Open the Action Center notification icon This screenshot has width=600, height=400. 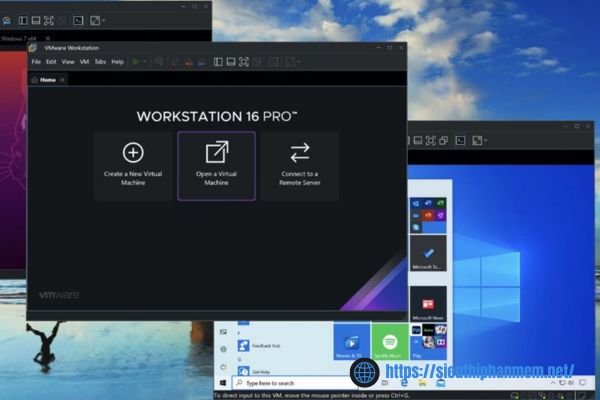pyautogui.click(x=583, y=383)
